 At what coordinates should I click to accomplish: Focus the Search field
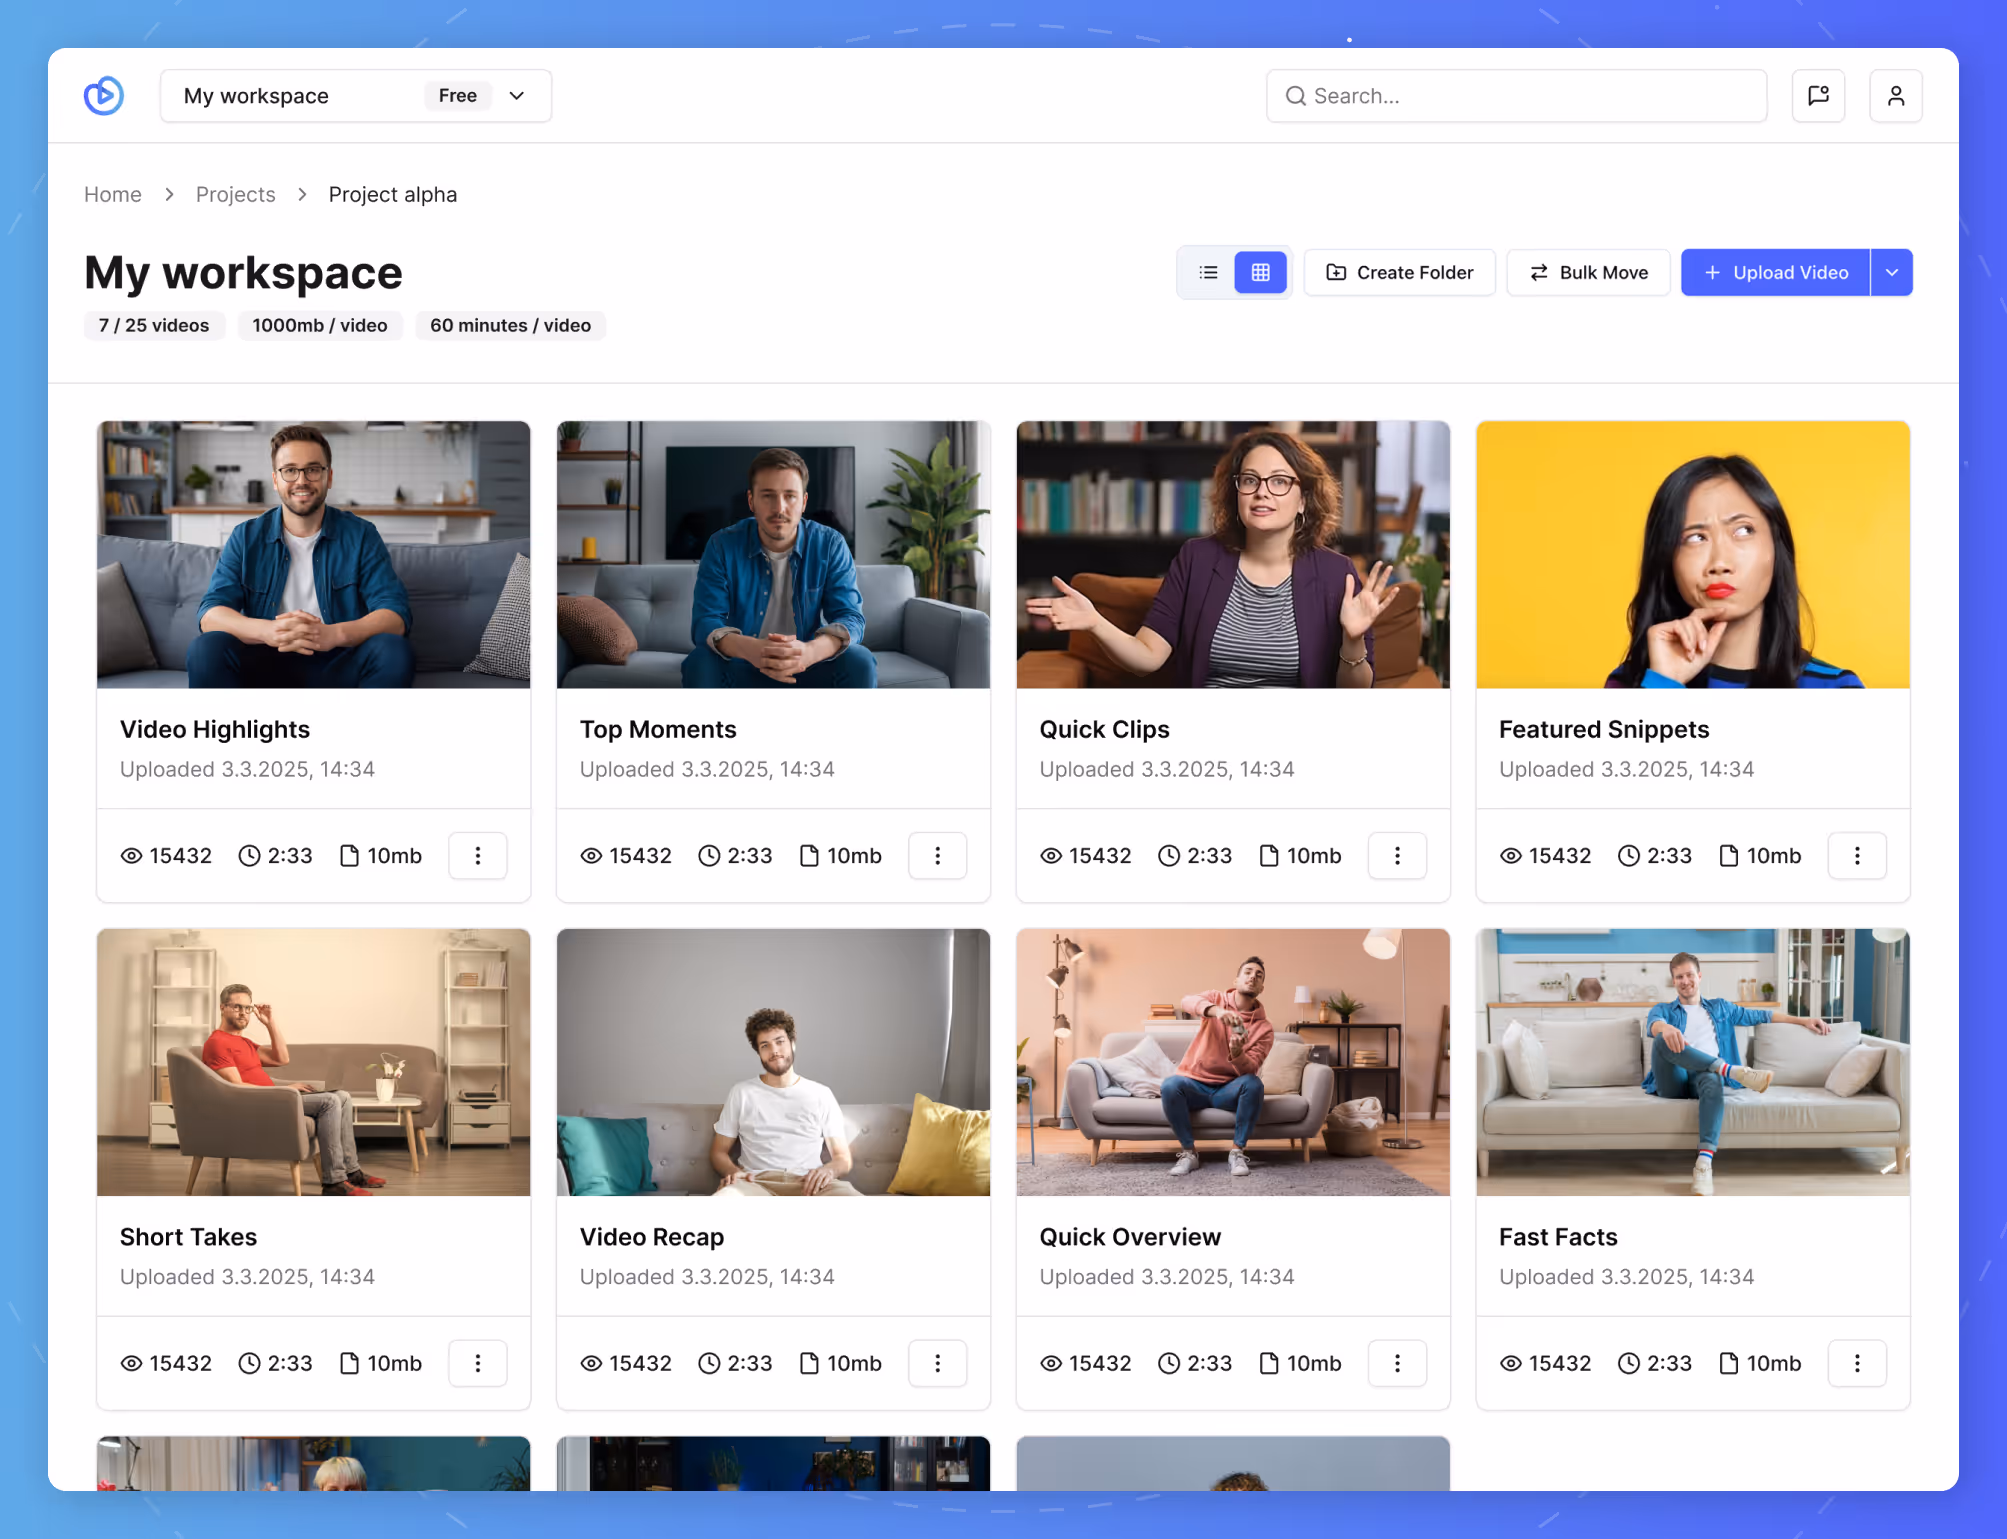1516,96
